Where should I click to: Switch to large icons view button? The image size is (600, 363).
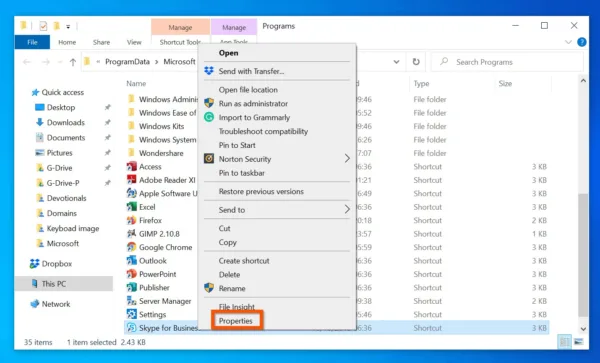tap(579, 342)
